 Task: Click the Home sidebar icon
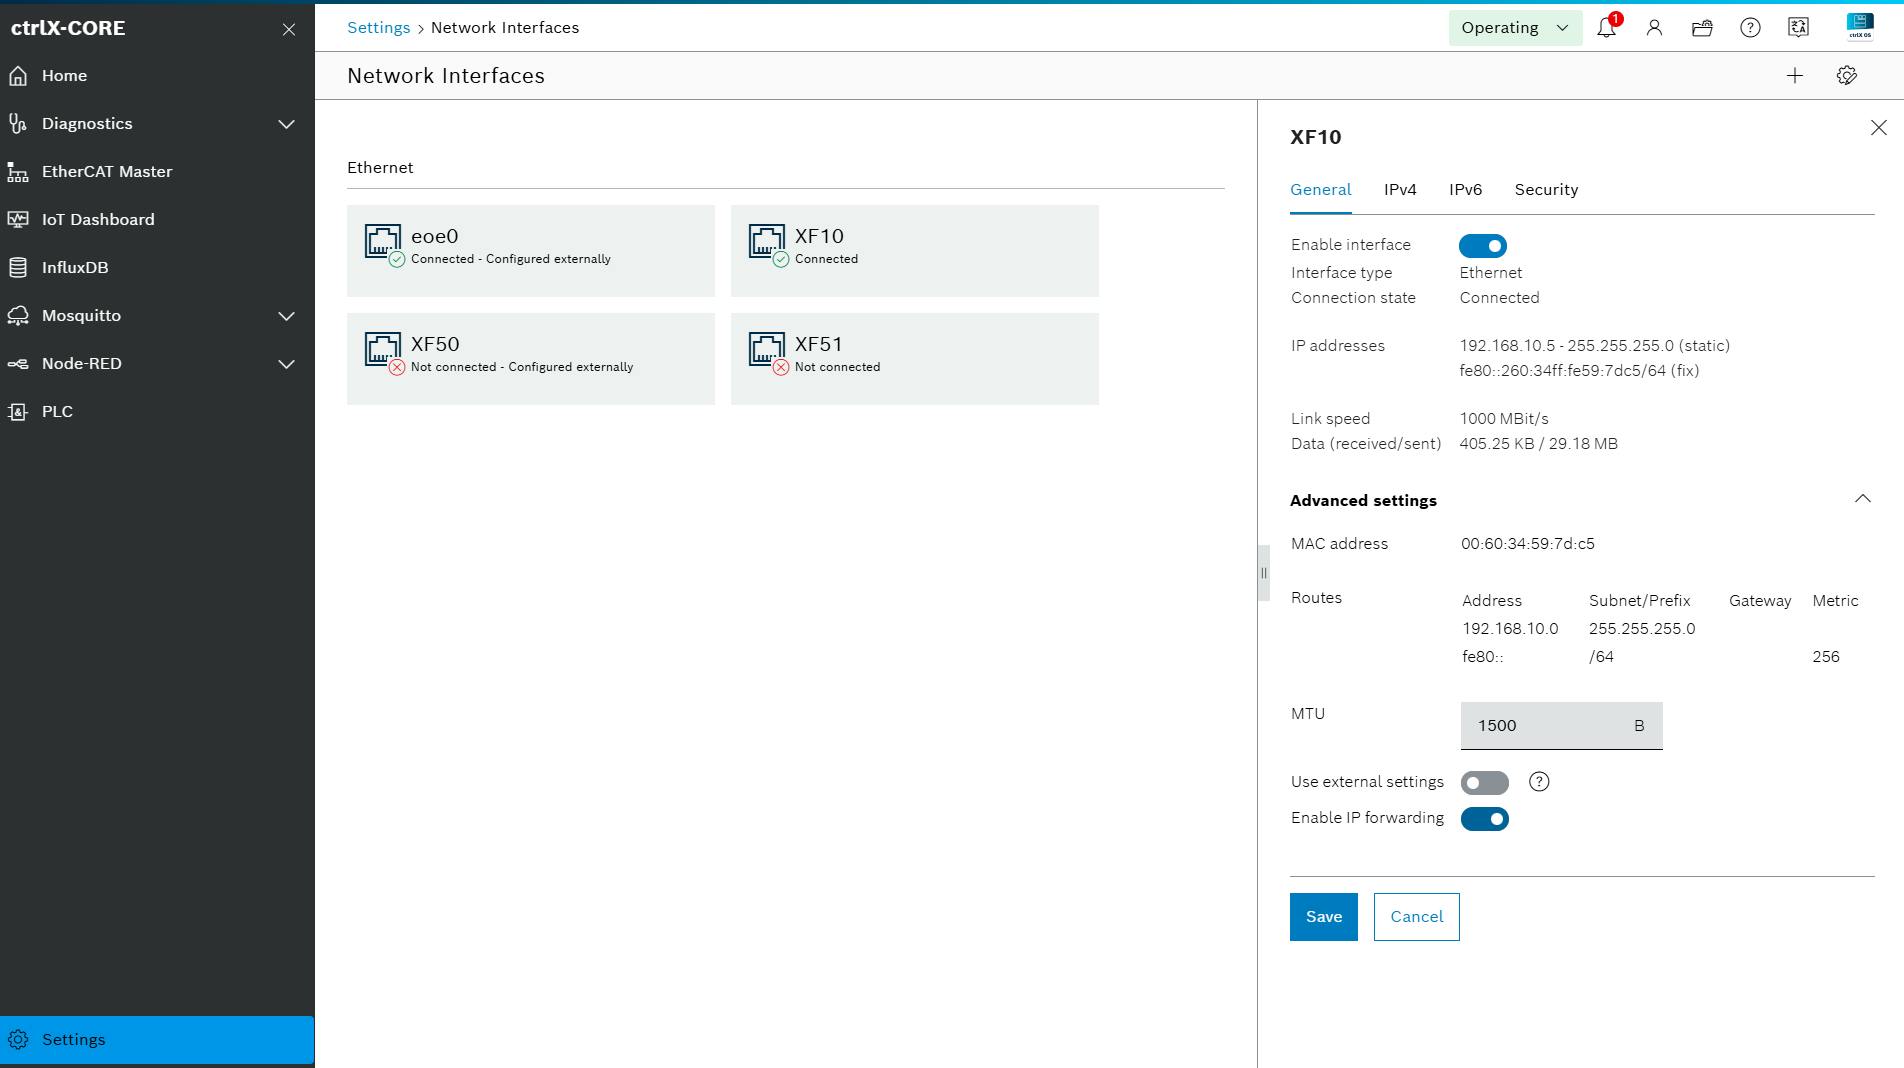[18, 76]
